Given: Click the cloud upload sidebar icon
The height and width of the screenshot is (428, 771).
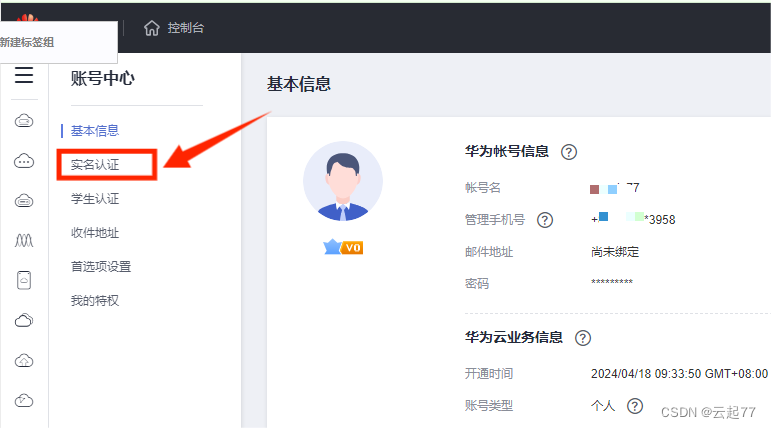Looking at the screenshot, I should tap(24, 361).
